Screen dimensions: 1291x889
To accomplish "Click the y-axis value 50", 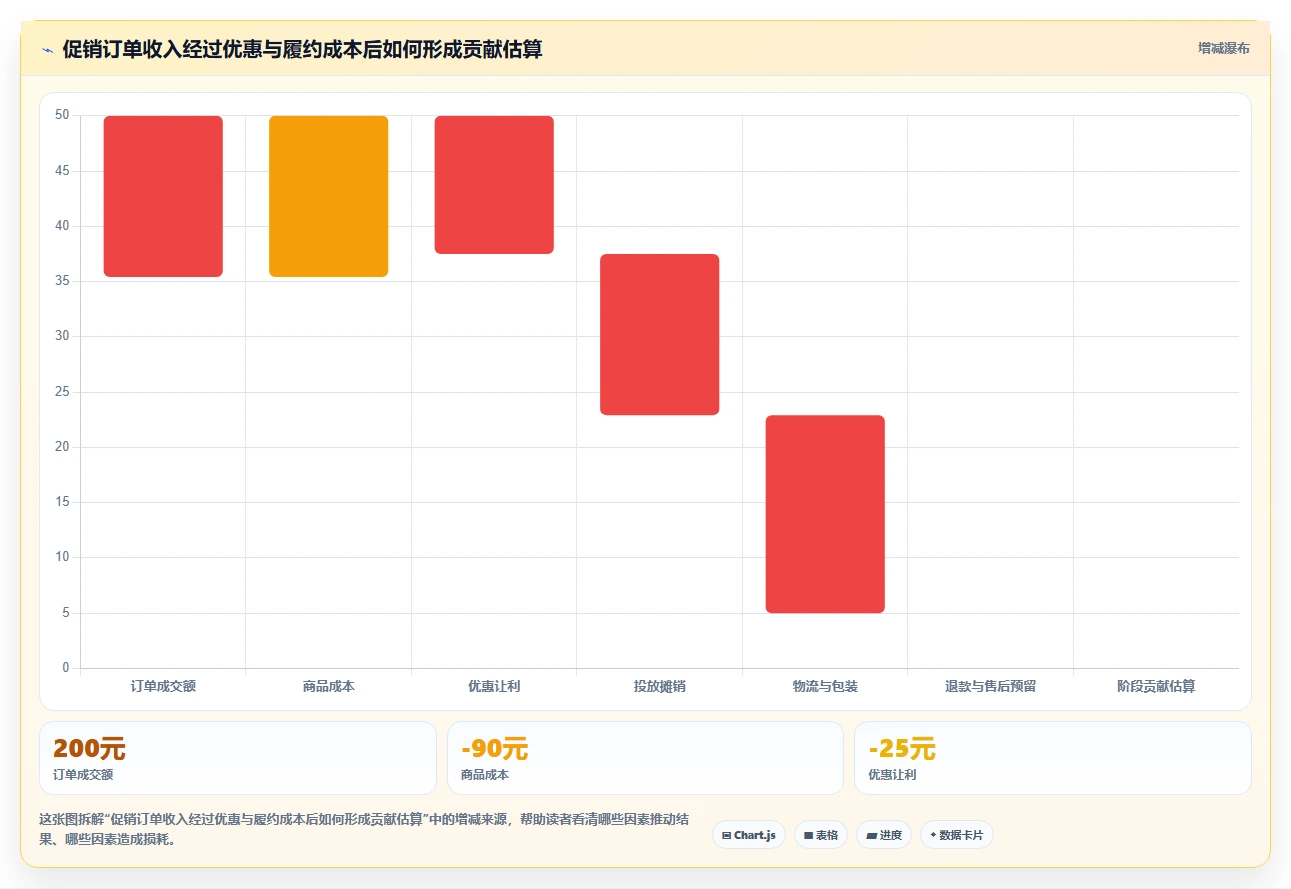I will coord(62,115).
